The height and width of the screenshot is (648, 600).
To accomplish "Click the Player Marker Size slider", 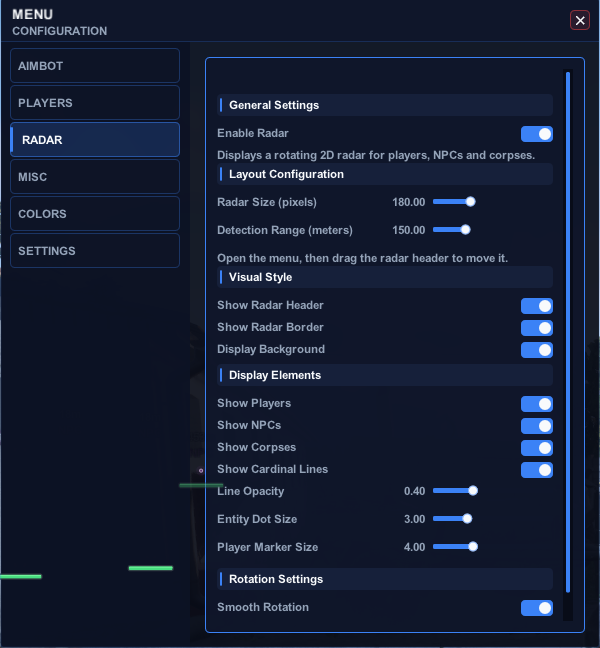I will (455, 547).
